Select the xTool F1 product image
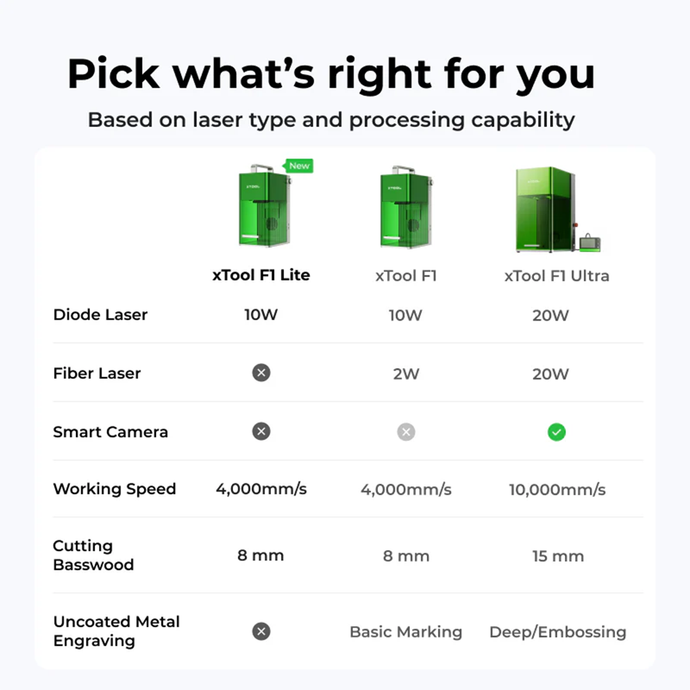Image resolution: width=690 pixels, height=690 pixels. (406, 209)
